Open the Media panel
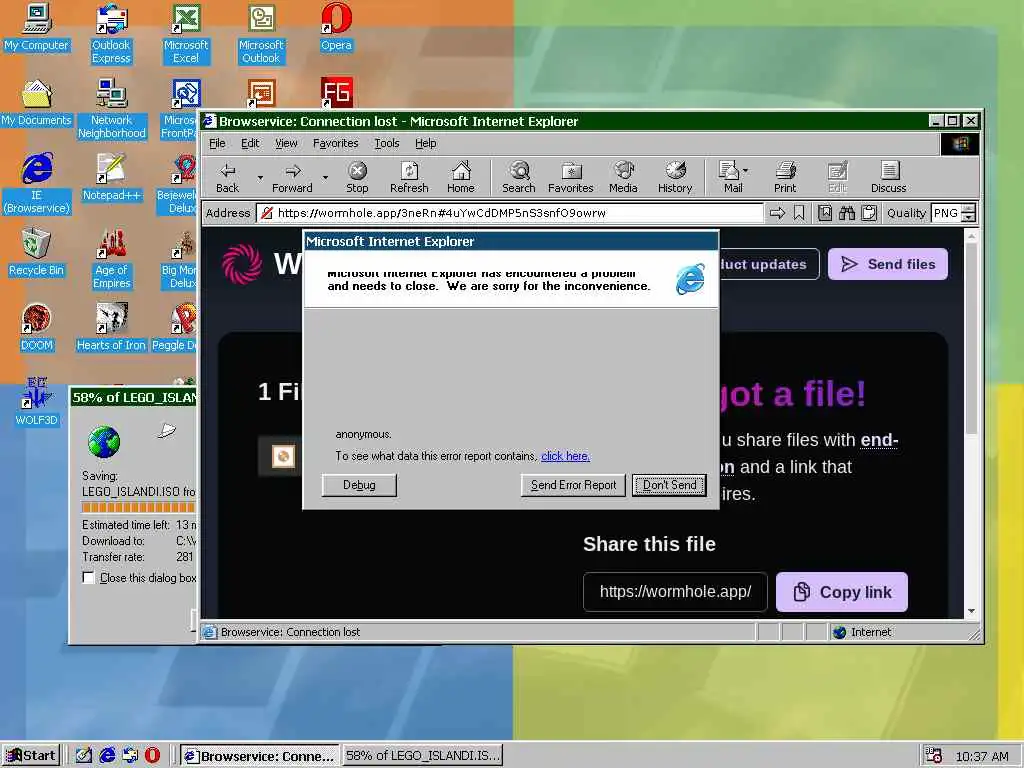Screen dimensions: 1024x768 (x=623, y=178)
